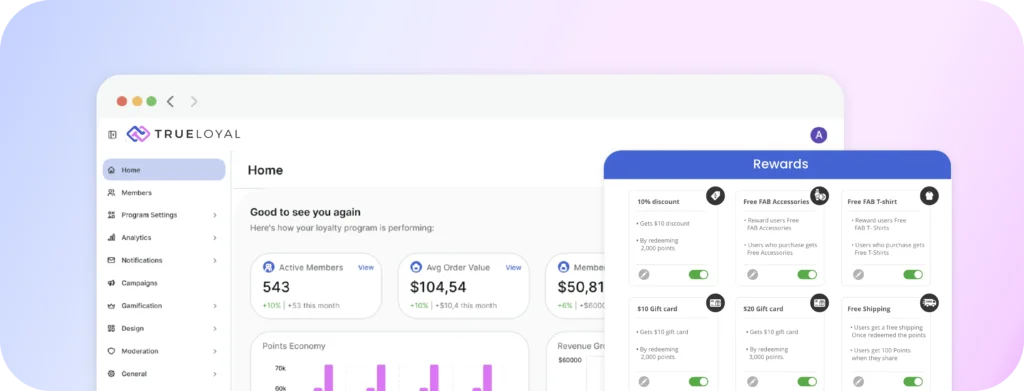Screen dimensions: 1024x391
Task: Click the red window close dot
Action: coord(122,101)
